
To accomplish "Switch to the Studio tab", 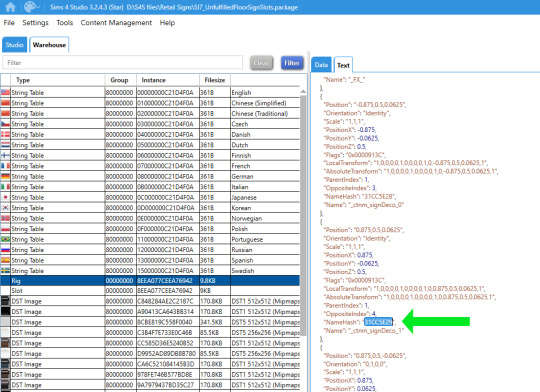I will point(14,45).
